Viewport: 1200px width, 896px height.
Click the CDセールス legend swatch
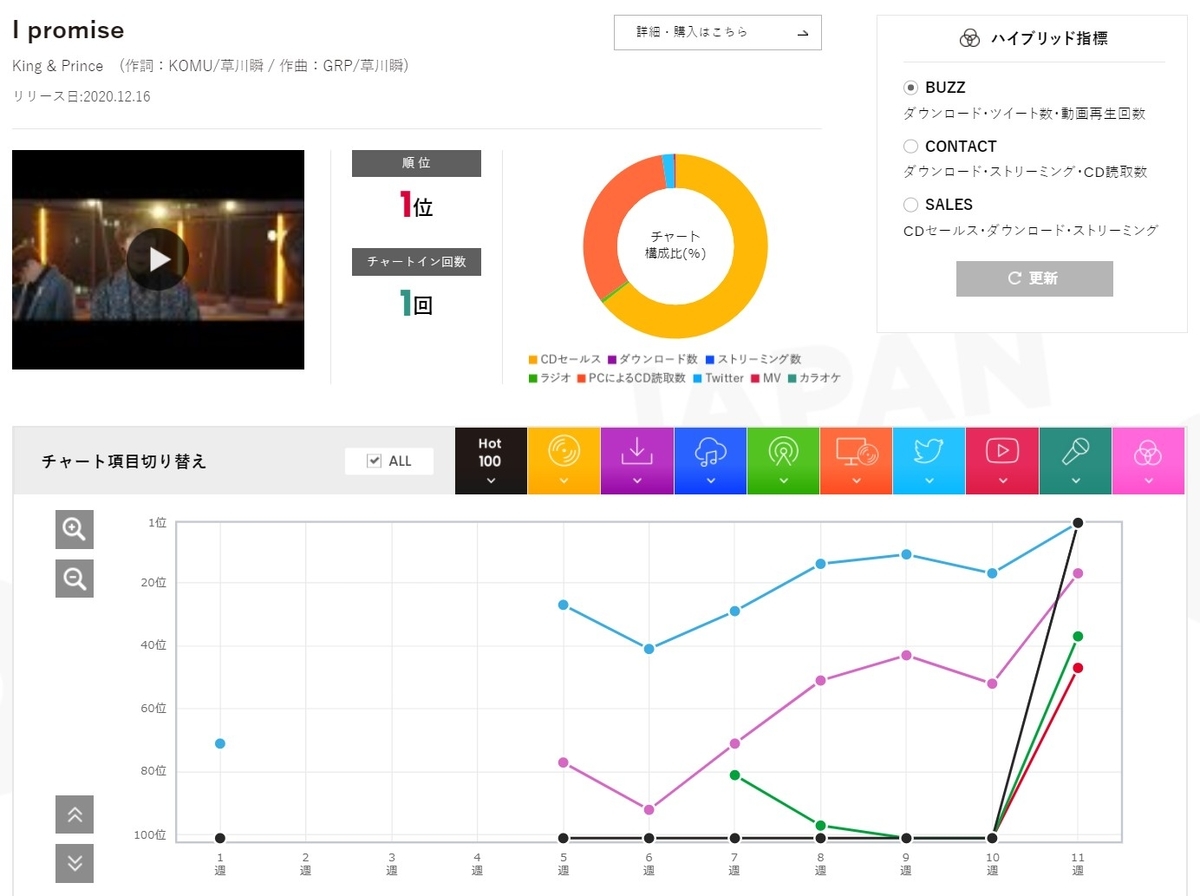(532, 359)
